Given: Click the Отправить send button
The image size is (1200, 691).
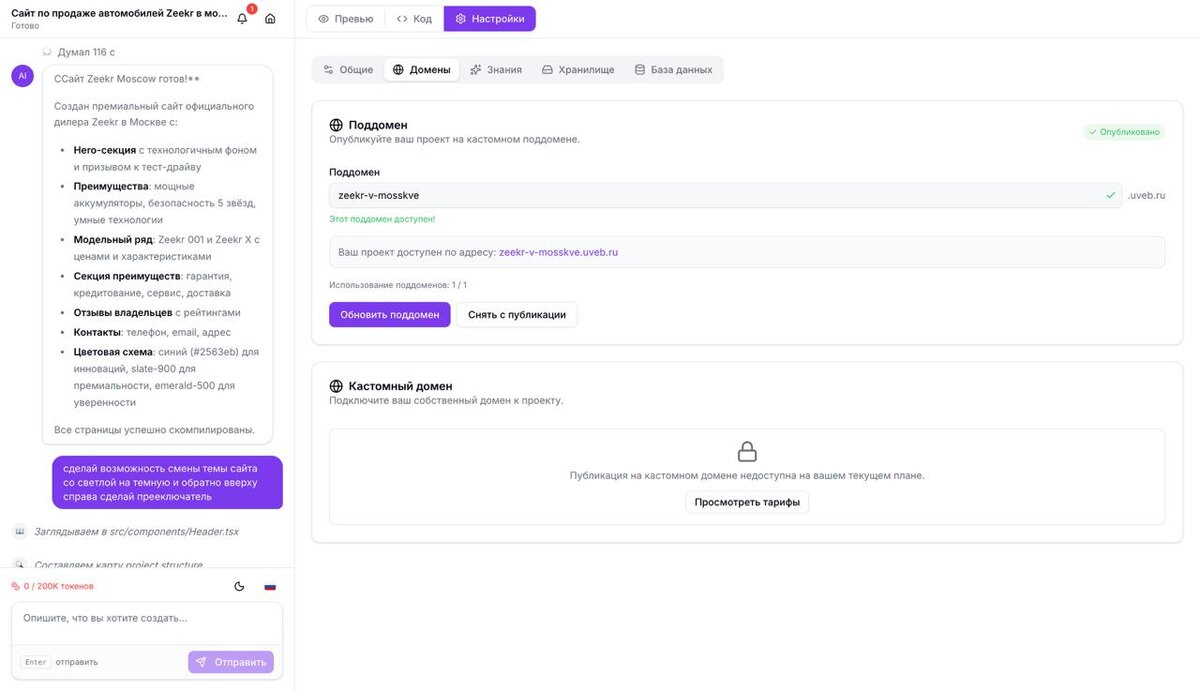Looking at the screenshot, I should [x=231, y=662].
